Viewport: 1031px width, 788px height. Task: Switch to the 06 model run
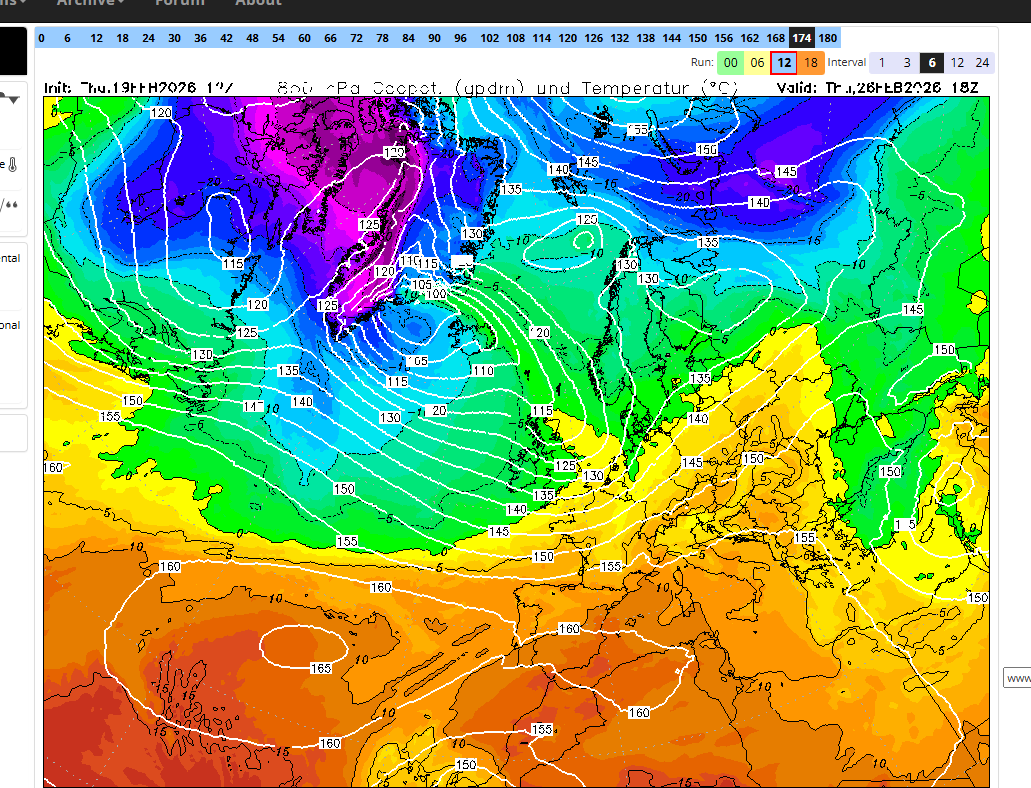click(x=757, y=63)
